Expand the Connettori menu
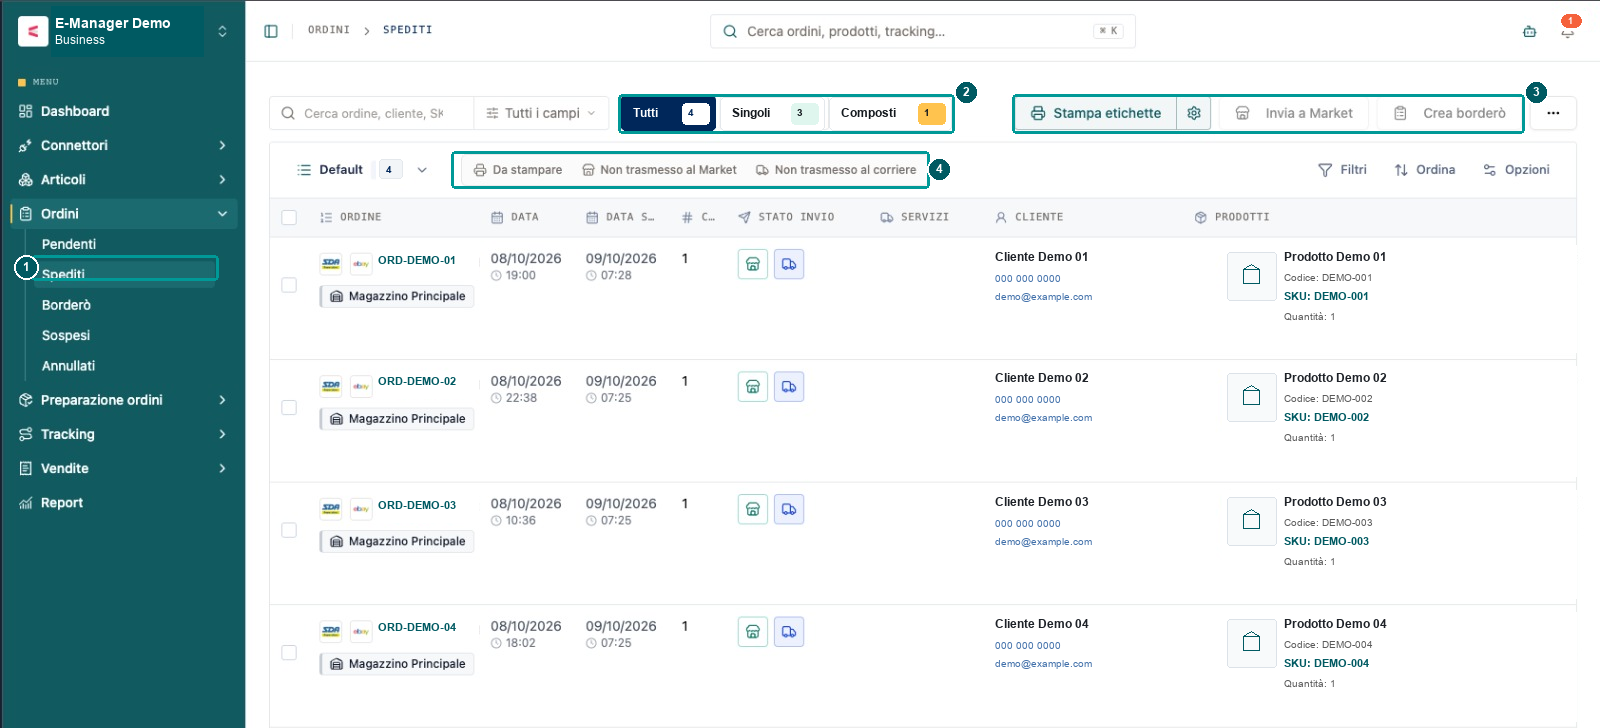Image resolution: width=1600 pixels, height=728 pixels. pos(124,145)
